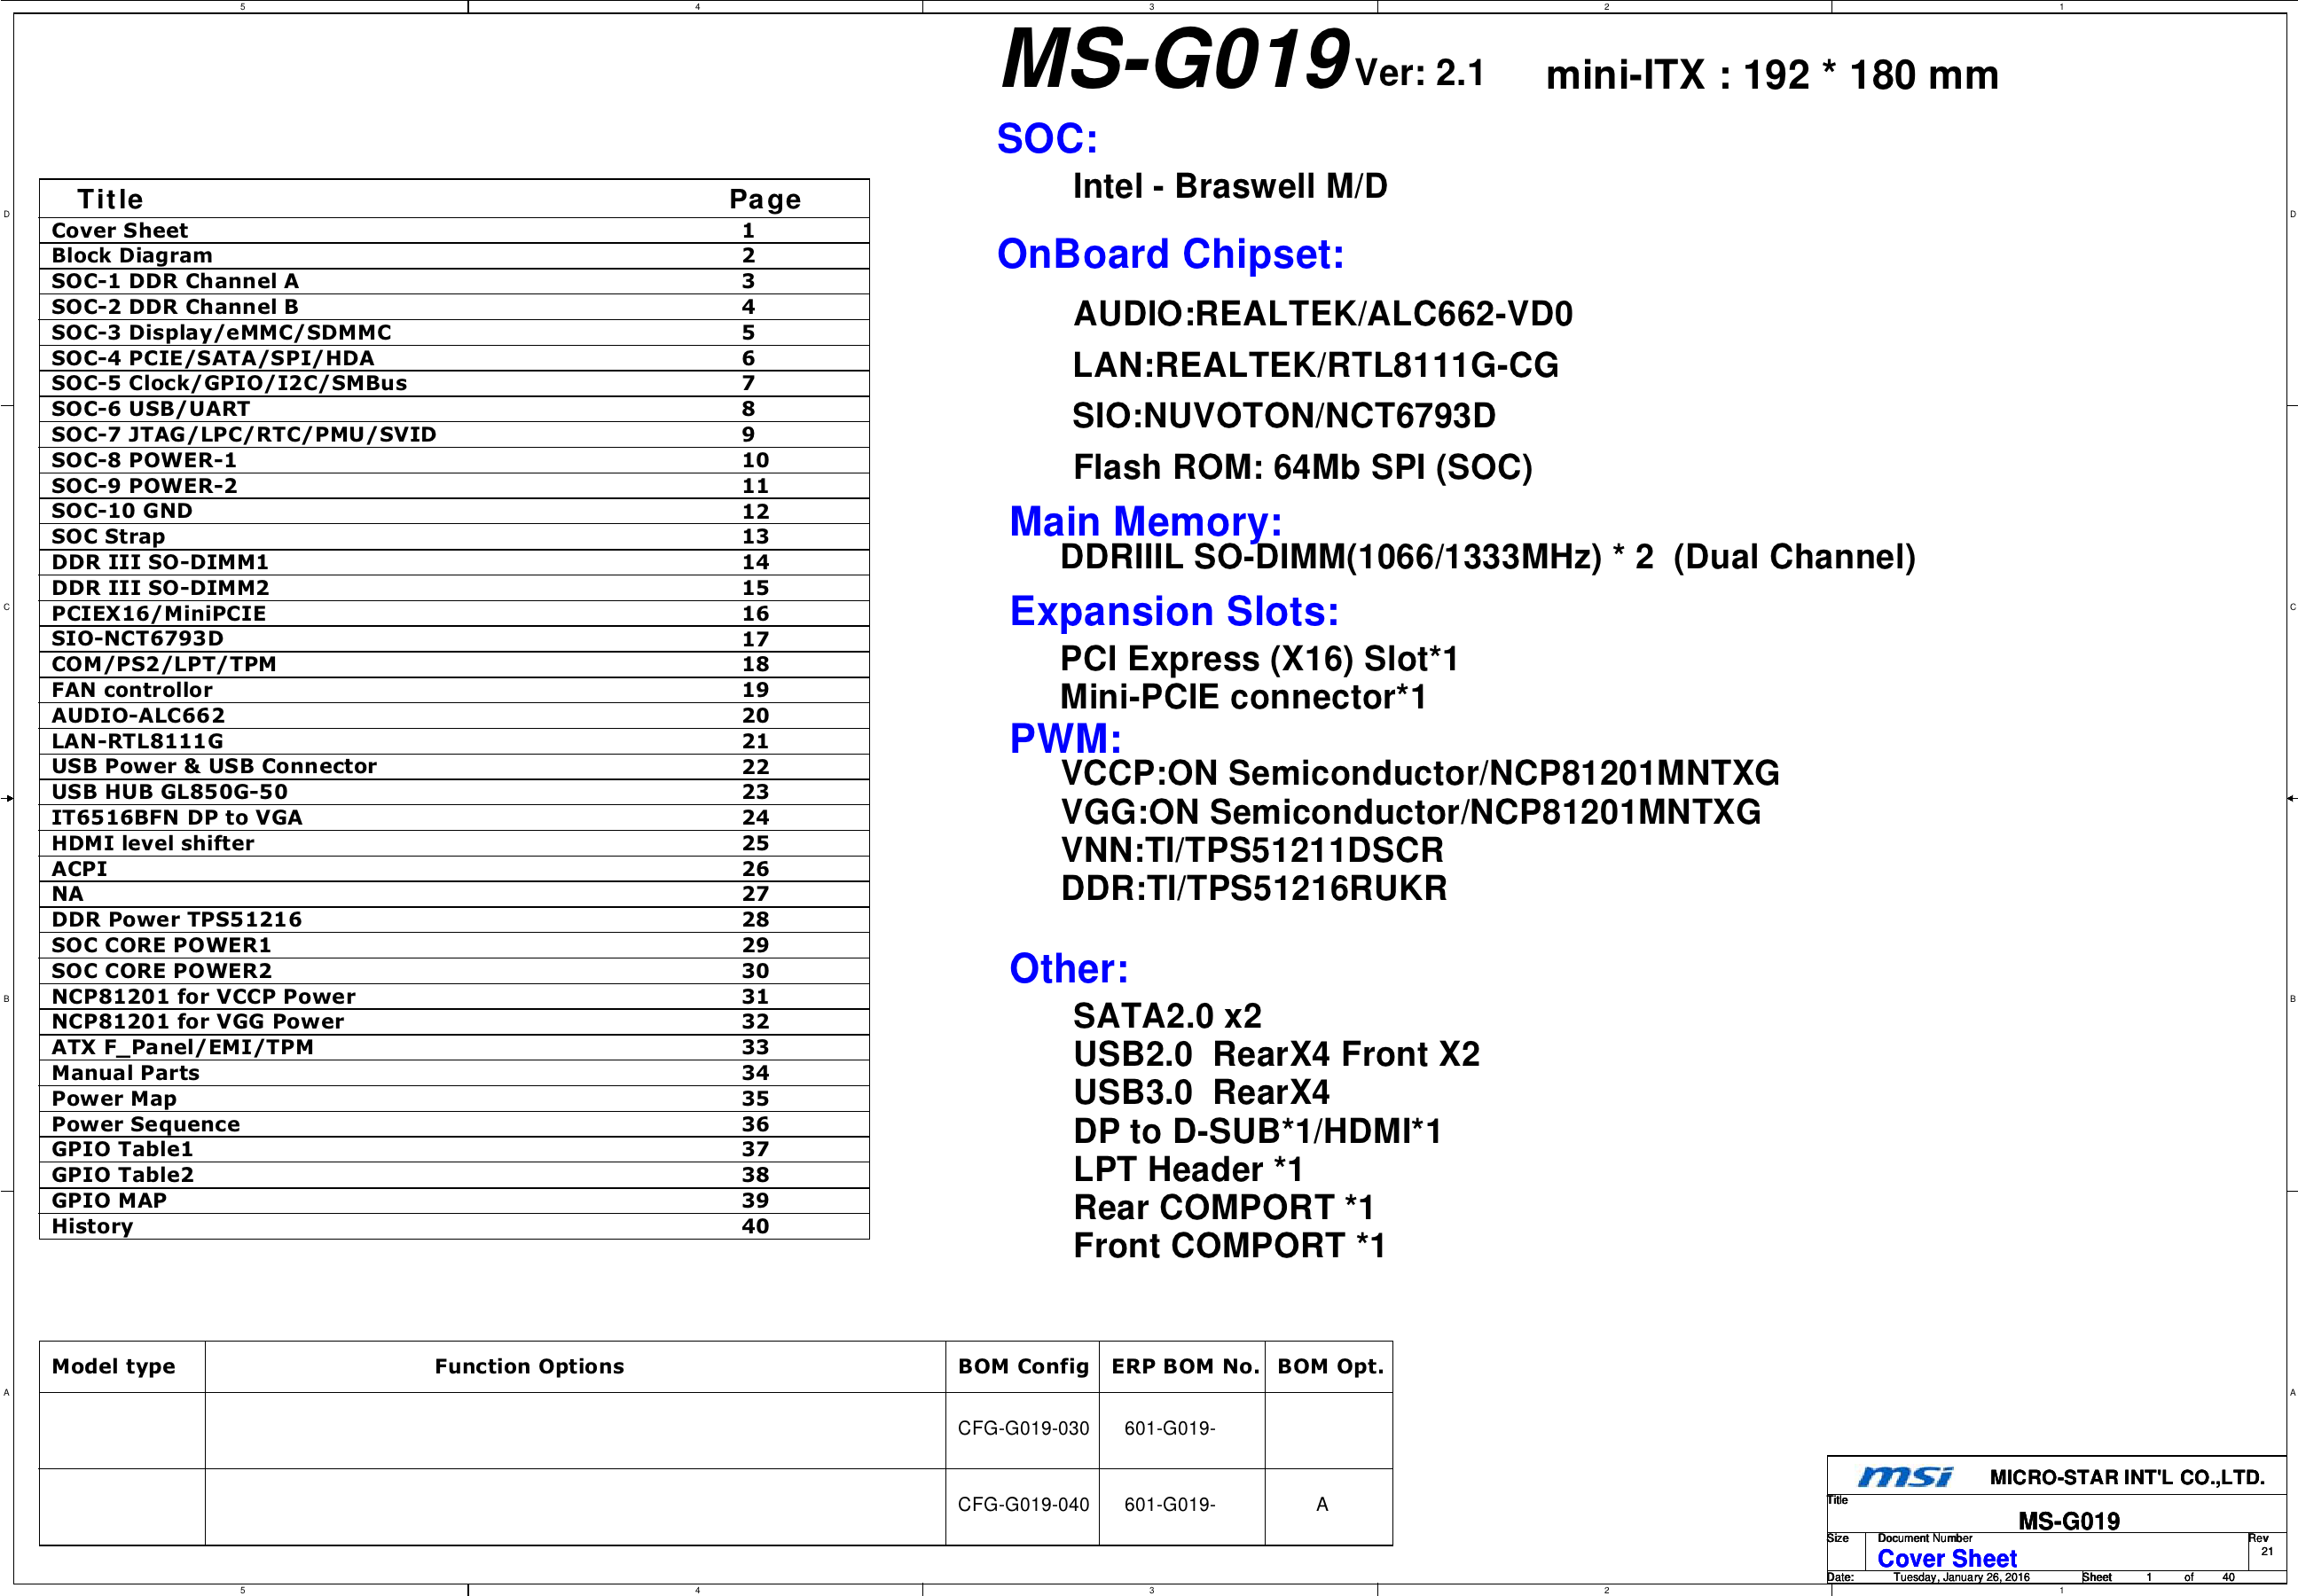Click the History entry on page 40
This screenshot has height=1596, width=2298.
click(92, 1226)
